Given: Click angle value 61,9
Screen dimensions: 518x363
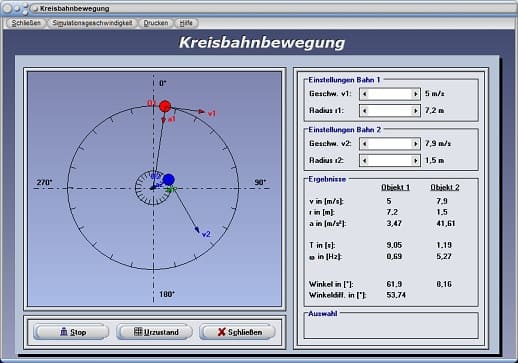Looking at the screenshot, I should pyautogui.click(x=394, y=284).
